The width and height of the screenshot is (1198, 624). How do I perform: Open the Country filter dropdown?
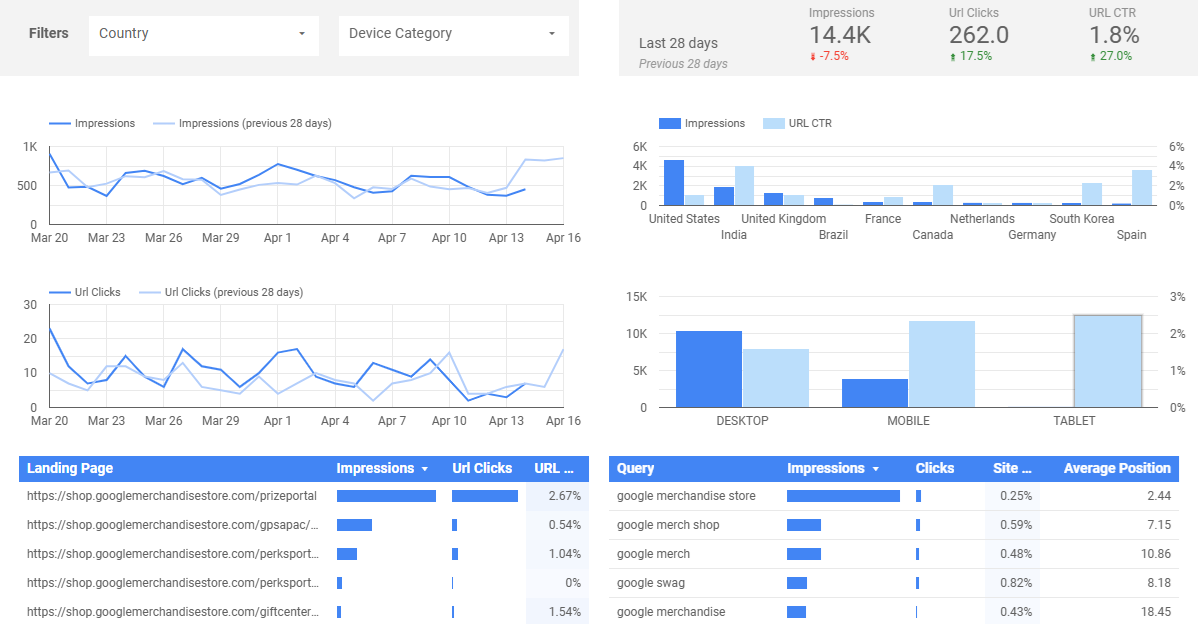203,35
